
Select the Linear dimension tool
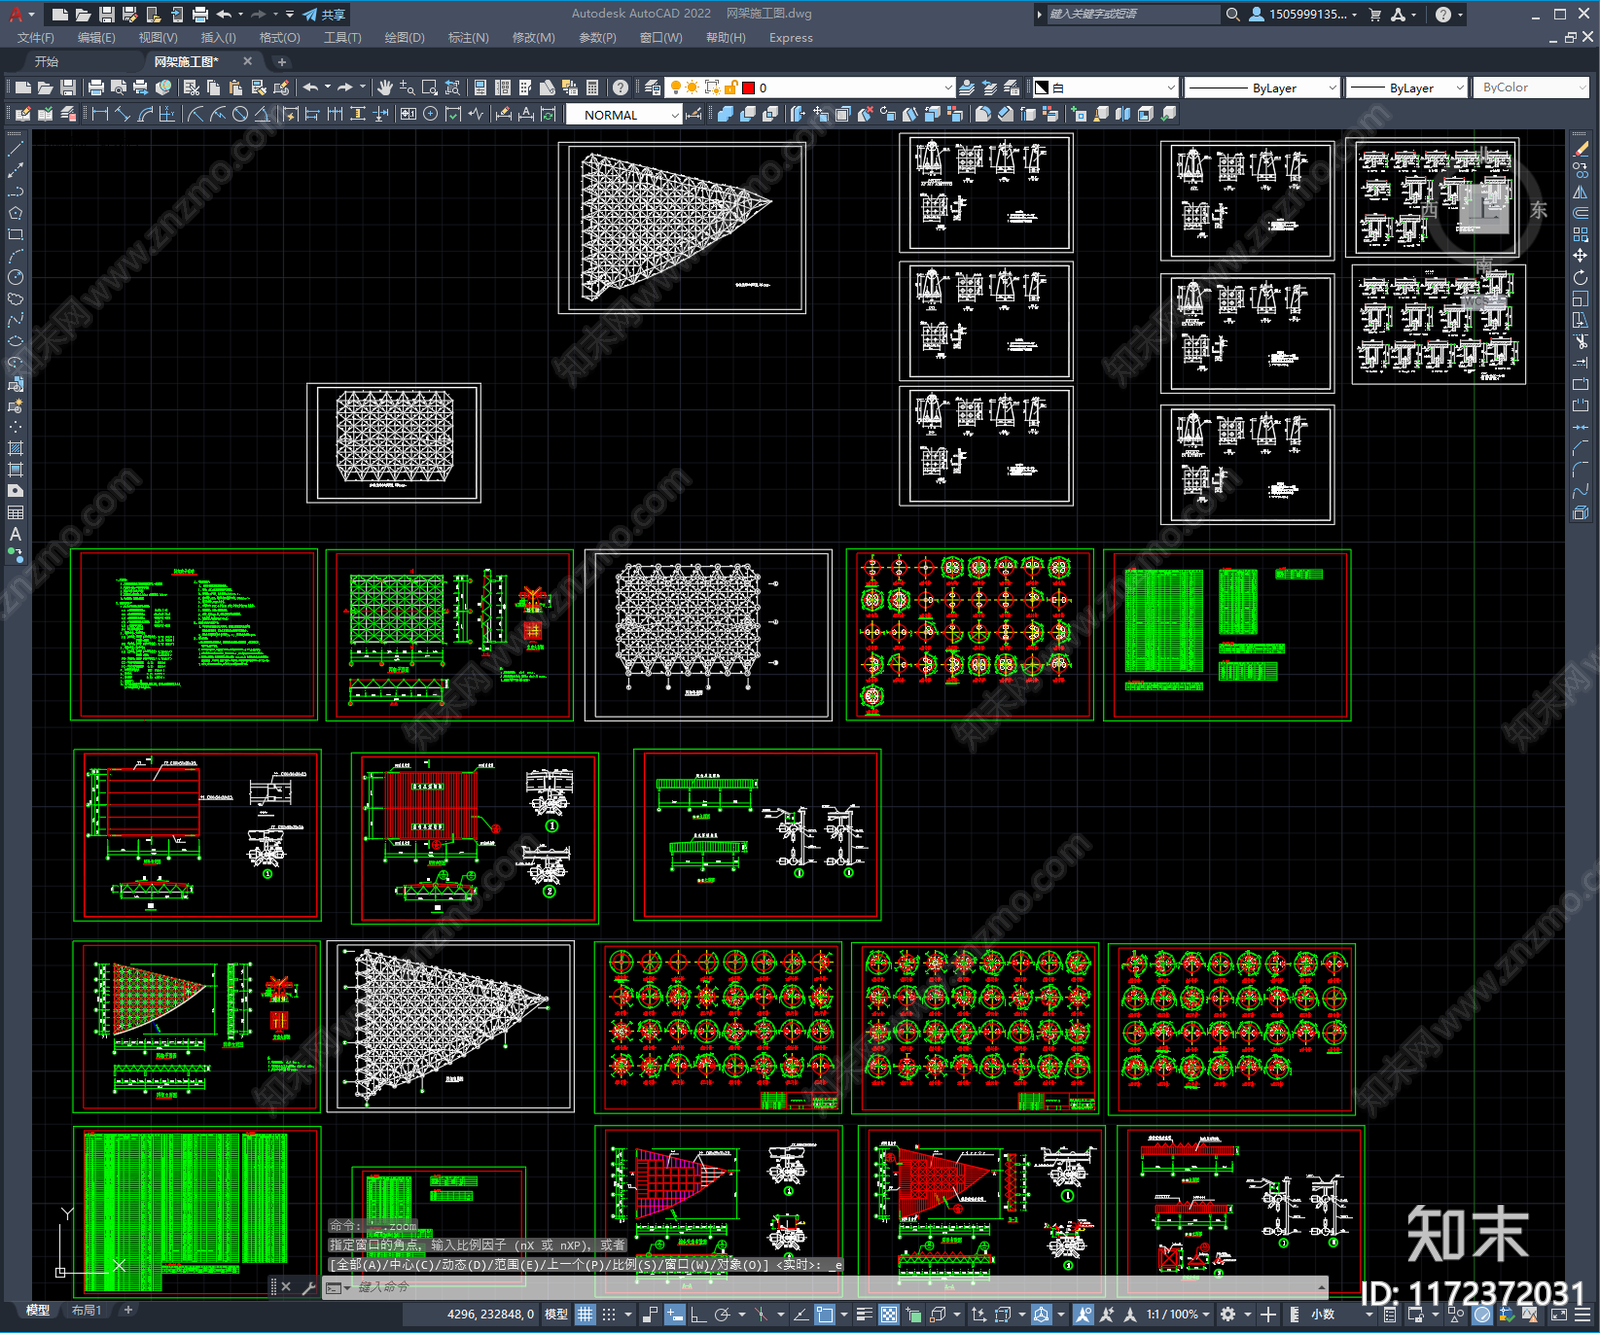click(x=100, y=114)
